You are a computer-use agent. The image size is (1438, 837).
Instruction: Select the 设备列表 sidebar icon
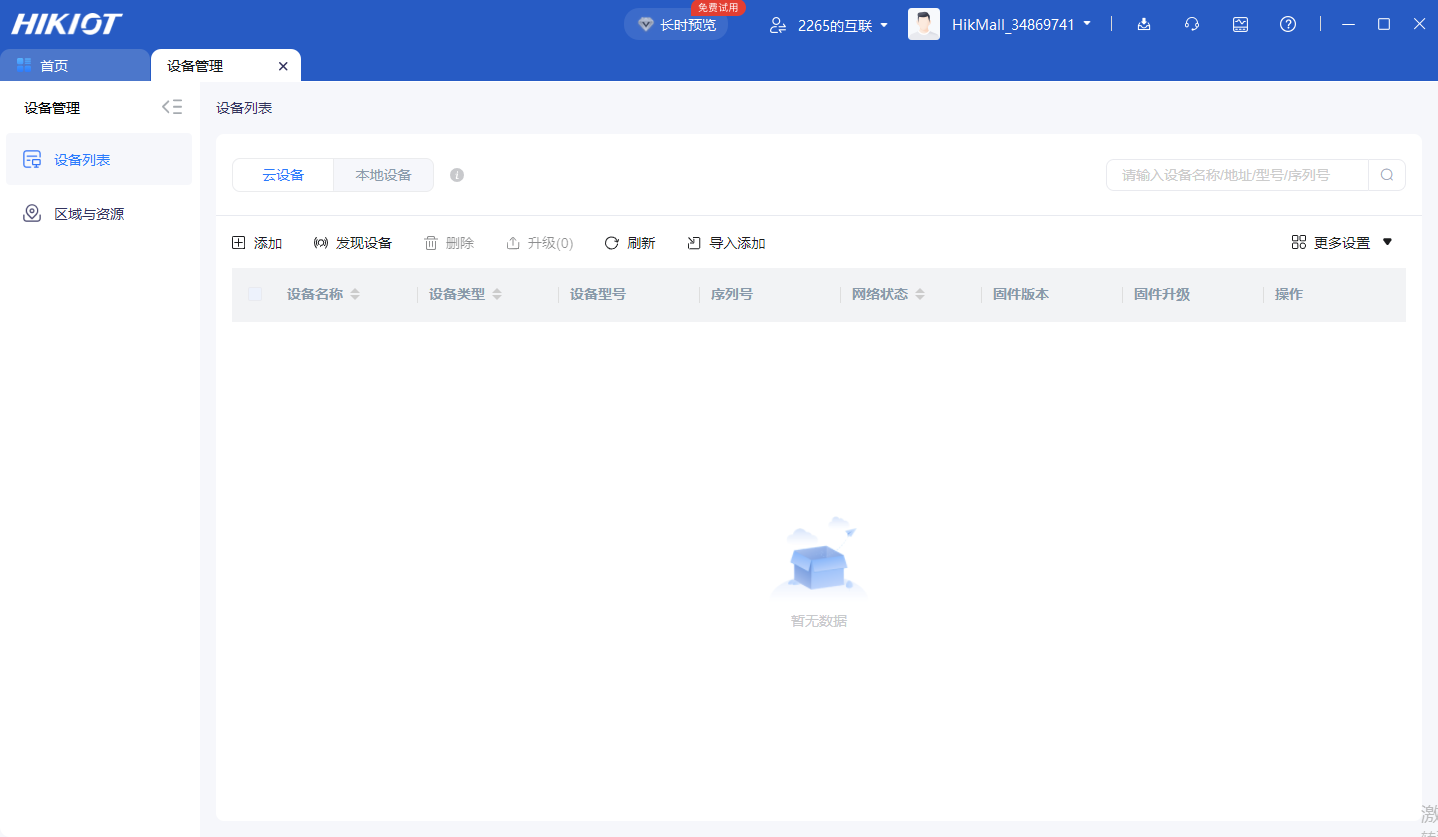pos(32,158)
